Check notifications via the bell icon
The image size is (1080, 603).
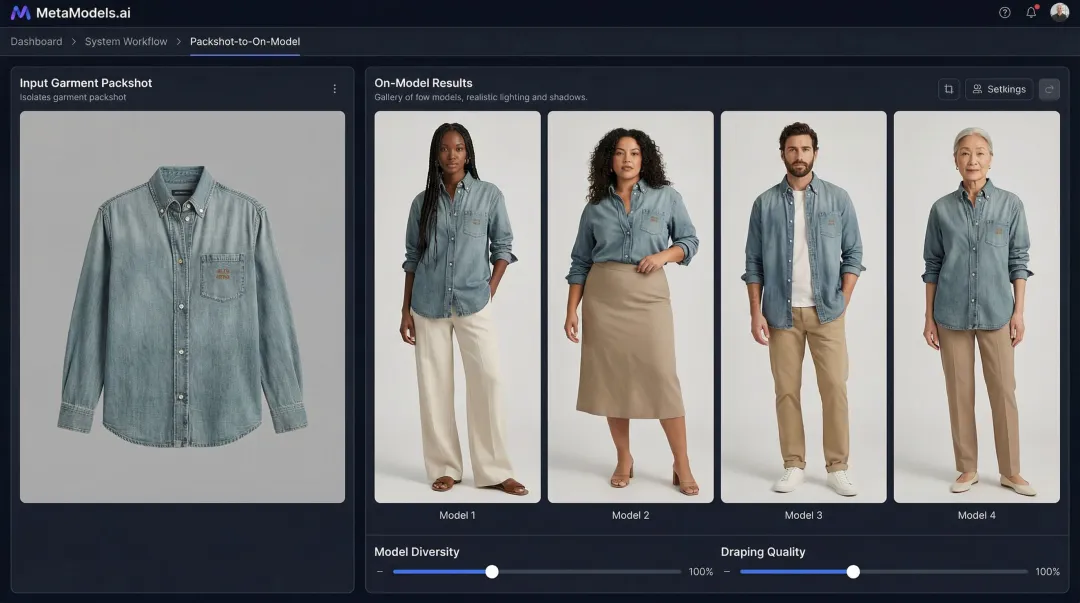coord(1030,13)
